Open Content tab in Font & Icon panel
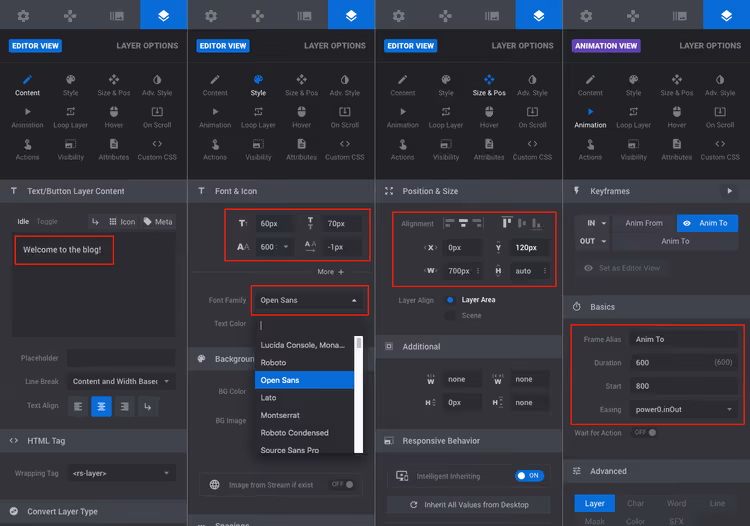This screenshot has width=750, height=526. click(215, 85)
